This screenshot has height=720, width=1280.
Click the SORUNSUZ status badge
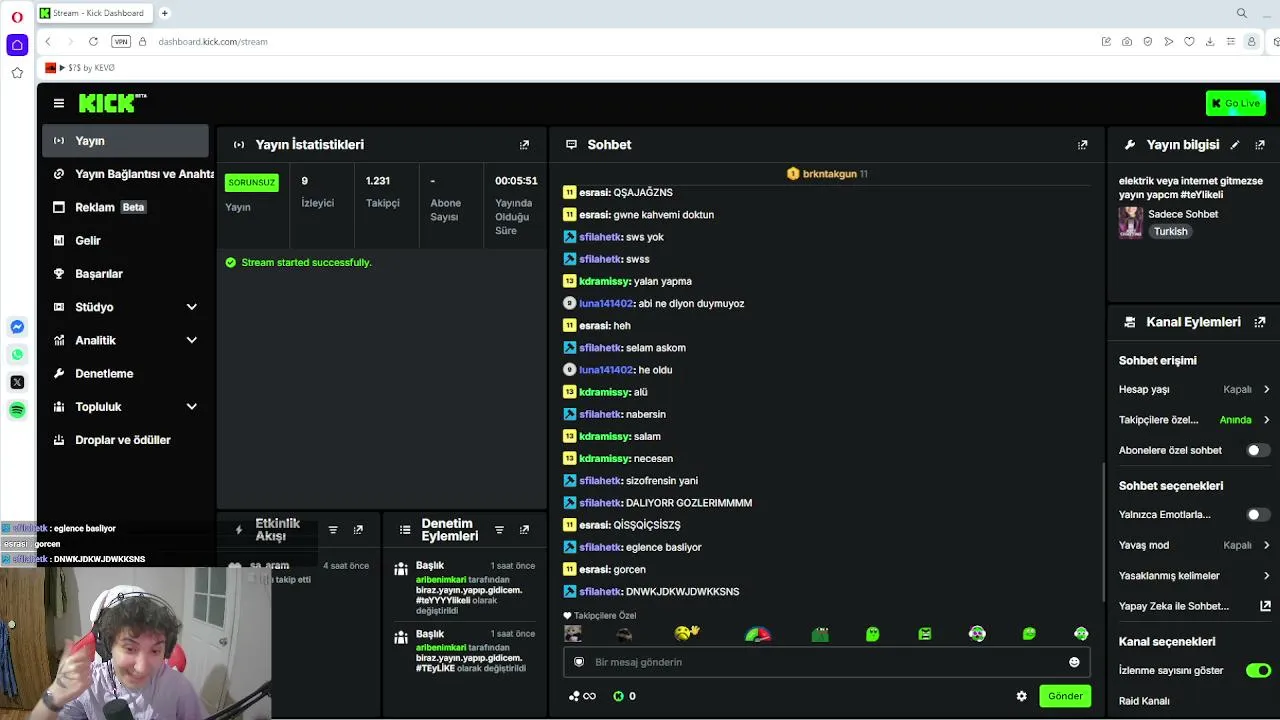click(x=251, y=182)
